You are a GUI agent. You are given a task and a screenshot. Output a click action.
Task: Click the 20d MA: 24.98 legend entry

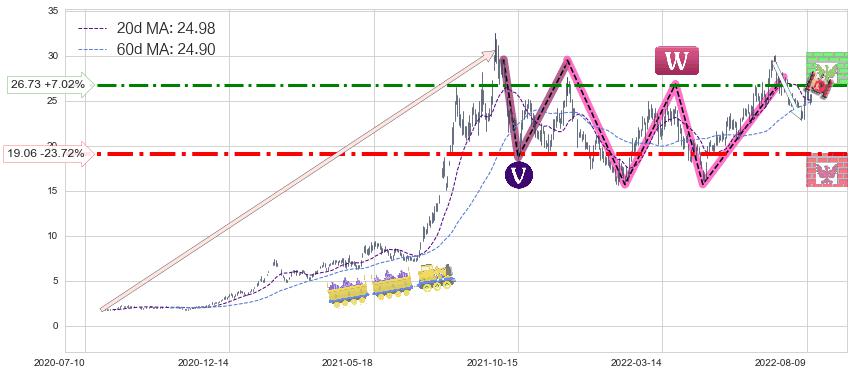pos(147,28)
